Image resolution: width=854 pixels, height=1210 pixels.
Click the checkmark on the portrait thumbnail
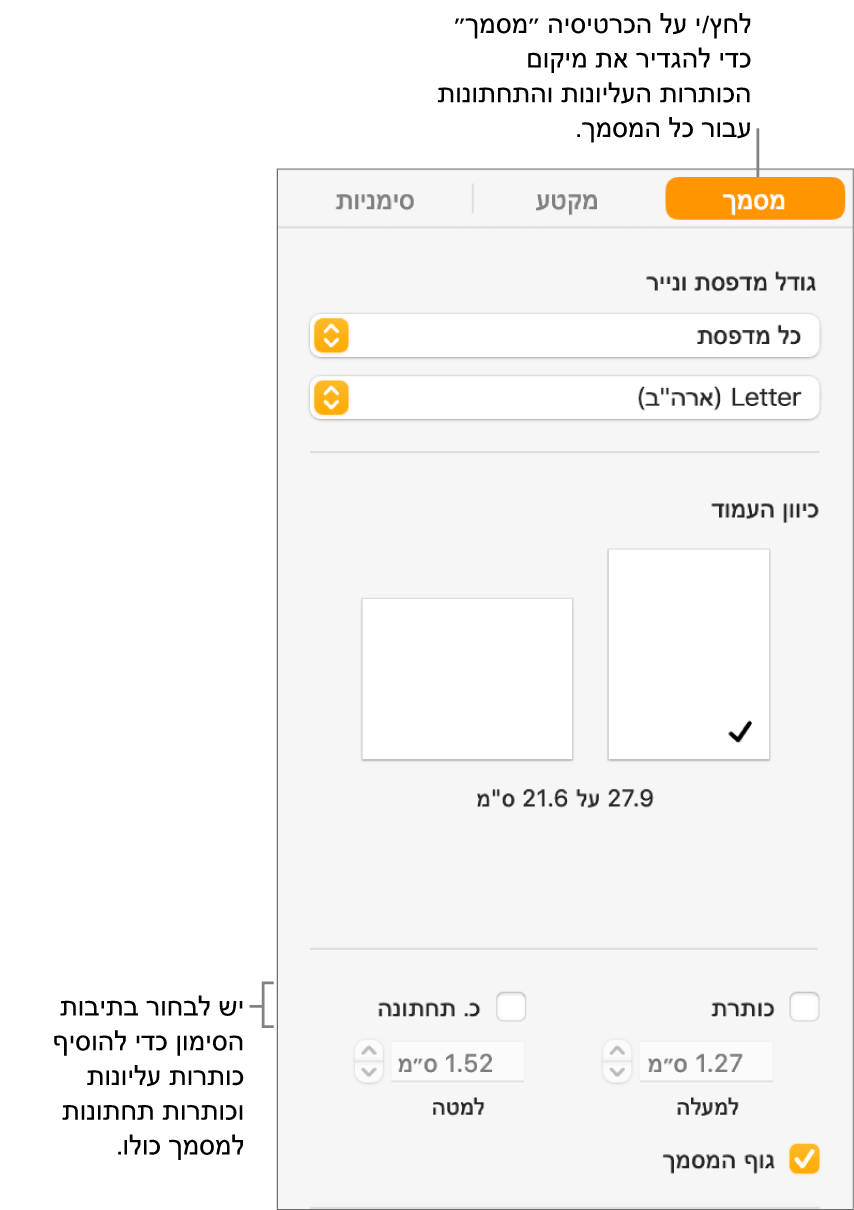click(740, 733)
